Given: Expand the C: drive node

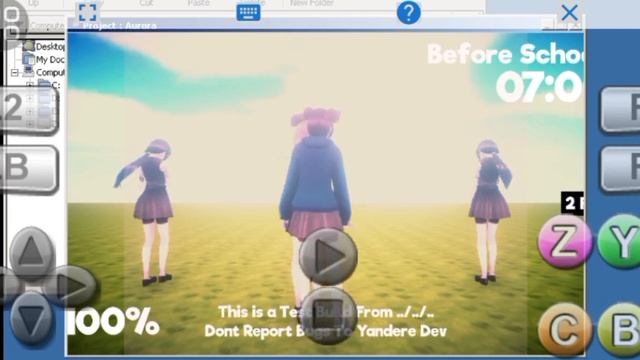Looking at the screenshot, I should (30, 85).
